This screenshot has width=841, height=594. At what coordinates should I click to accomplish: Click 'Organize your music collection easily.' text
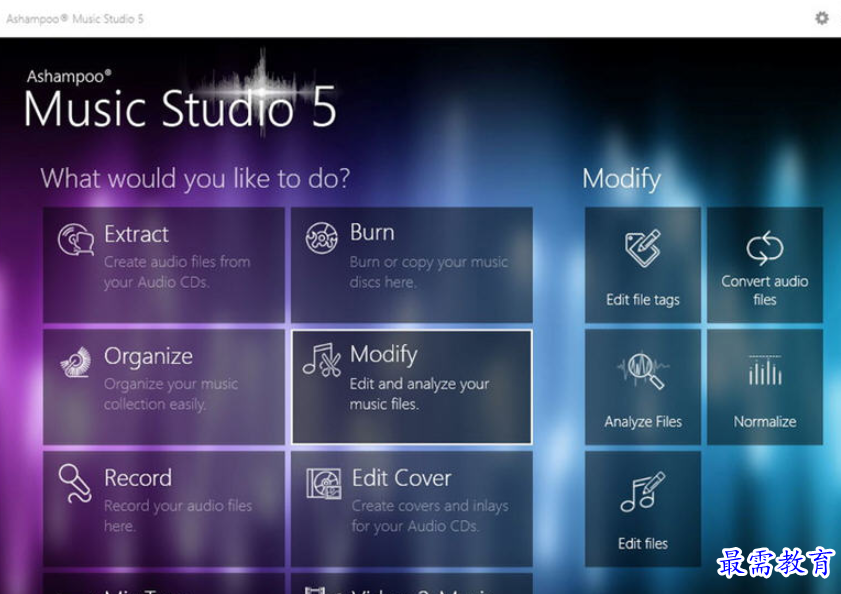click(x=171, y=394)
